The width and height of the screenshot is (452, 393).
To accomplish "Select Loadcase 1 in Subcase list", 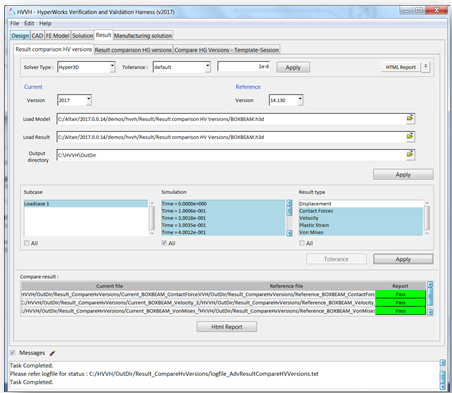I will (x=86, y=204).
